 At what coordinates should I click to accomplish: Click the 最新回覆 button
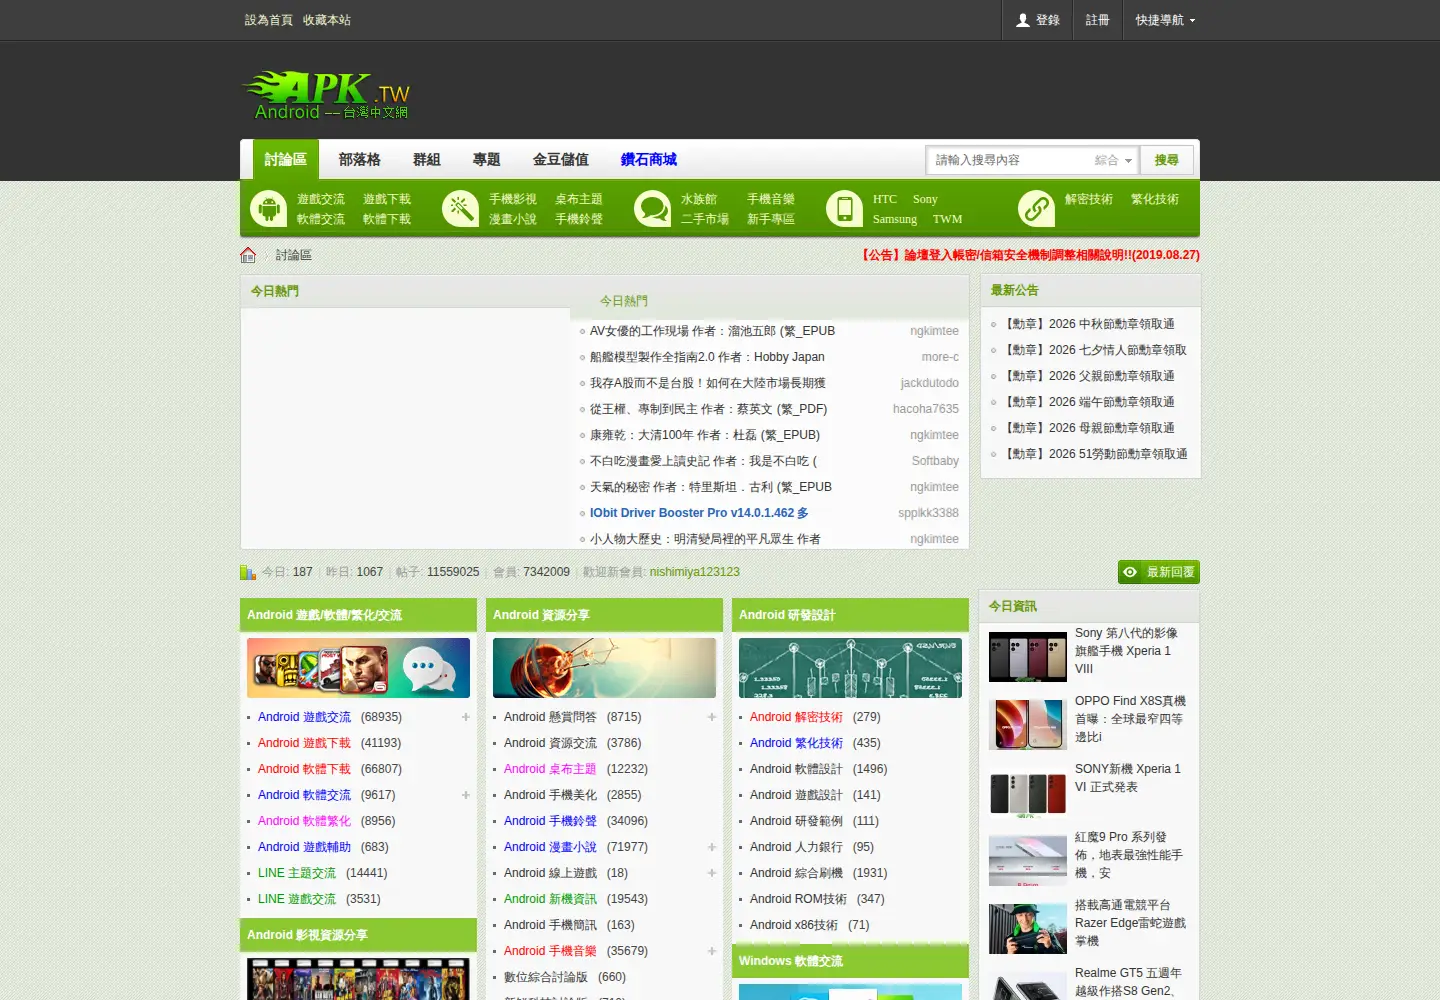coord(1159,572)
